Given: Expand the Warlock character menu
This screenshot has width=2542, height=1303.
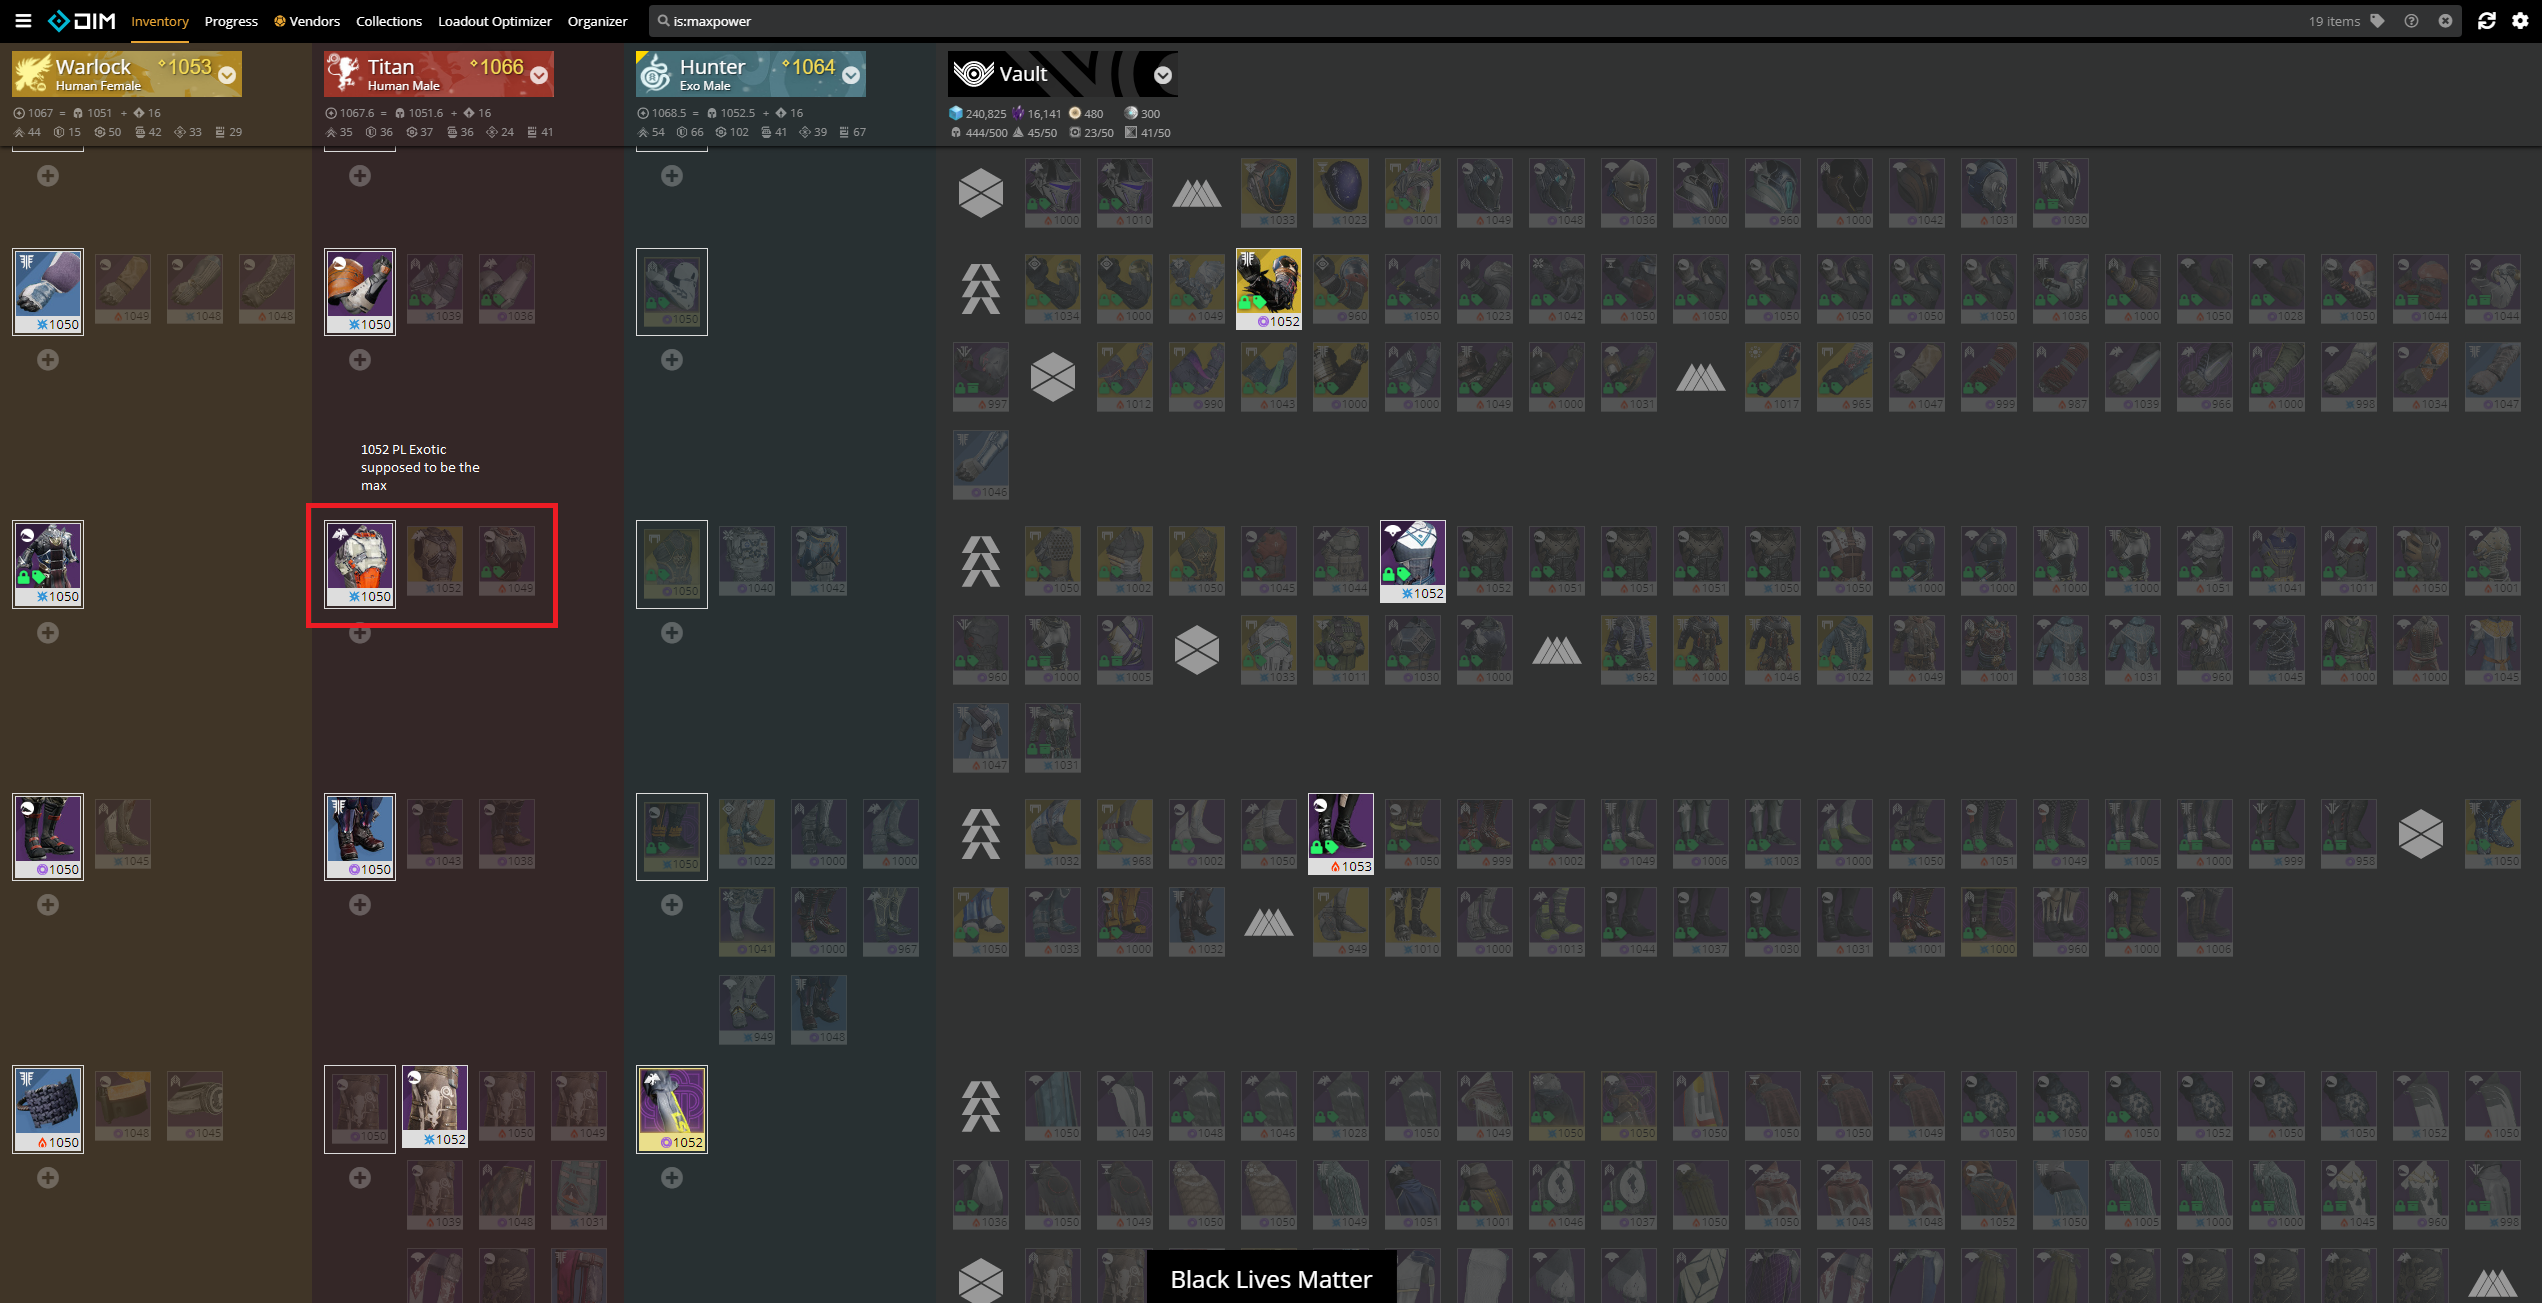Looking at the screenshot, I should [x=227, y=75].
